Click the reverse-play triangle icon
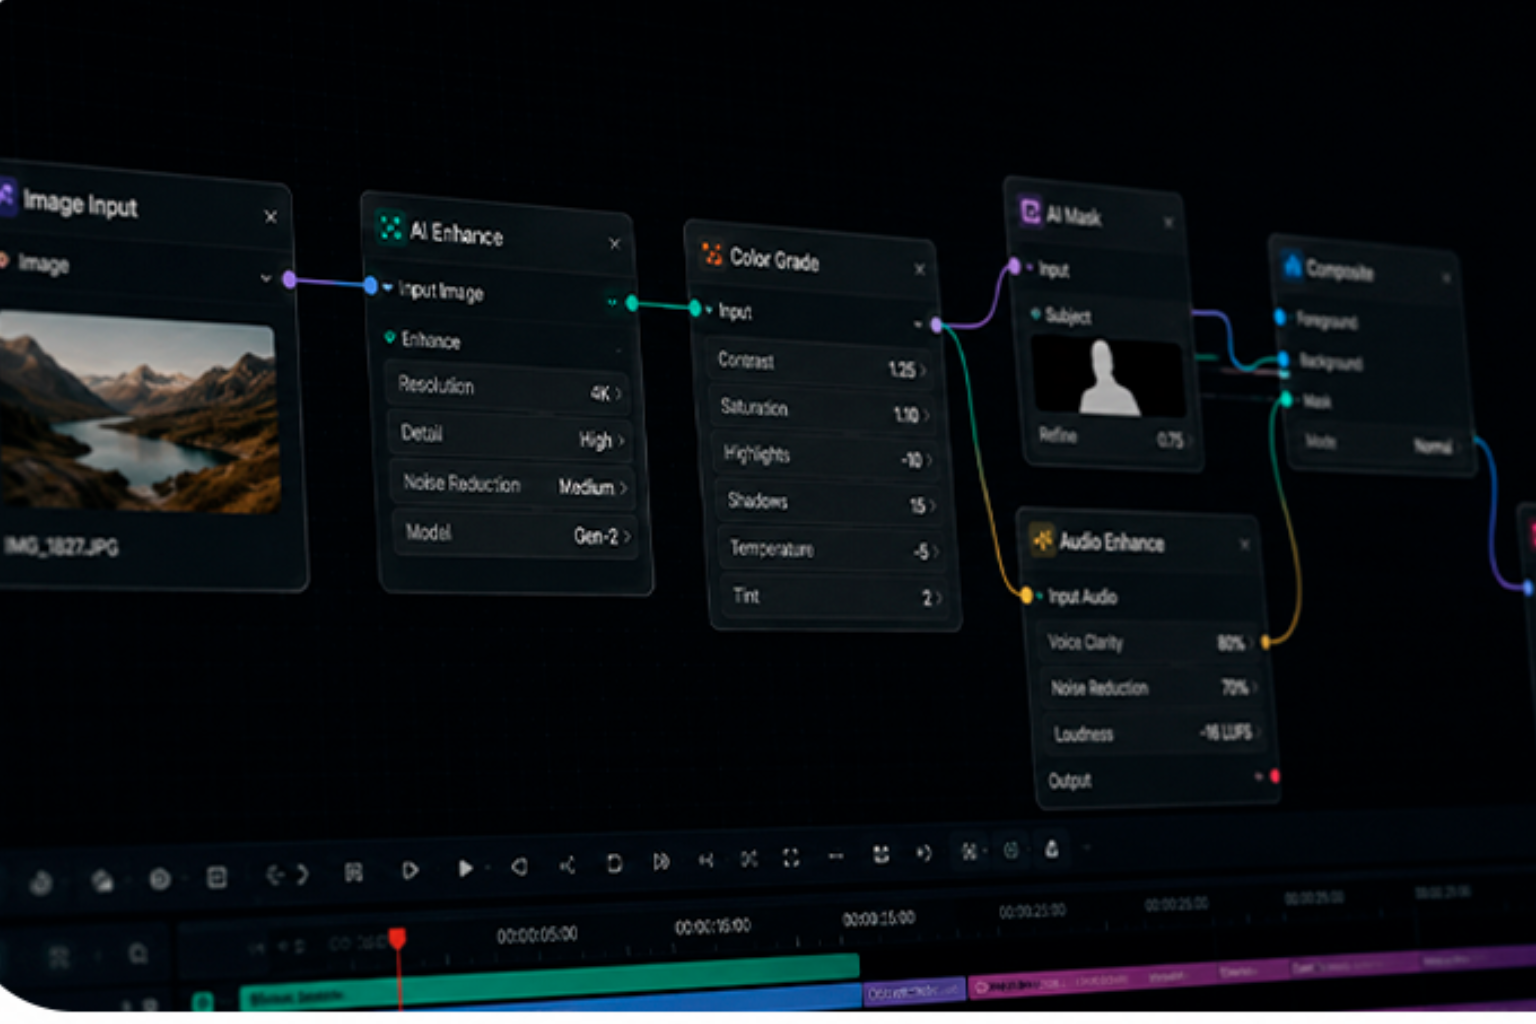This screenshot has height=1024, width=1536. (x=519, y=866)
